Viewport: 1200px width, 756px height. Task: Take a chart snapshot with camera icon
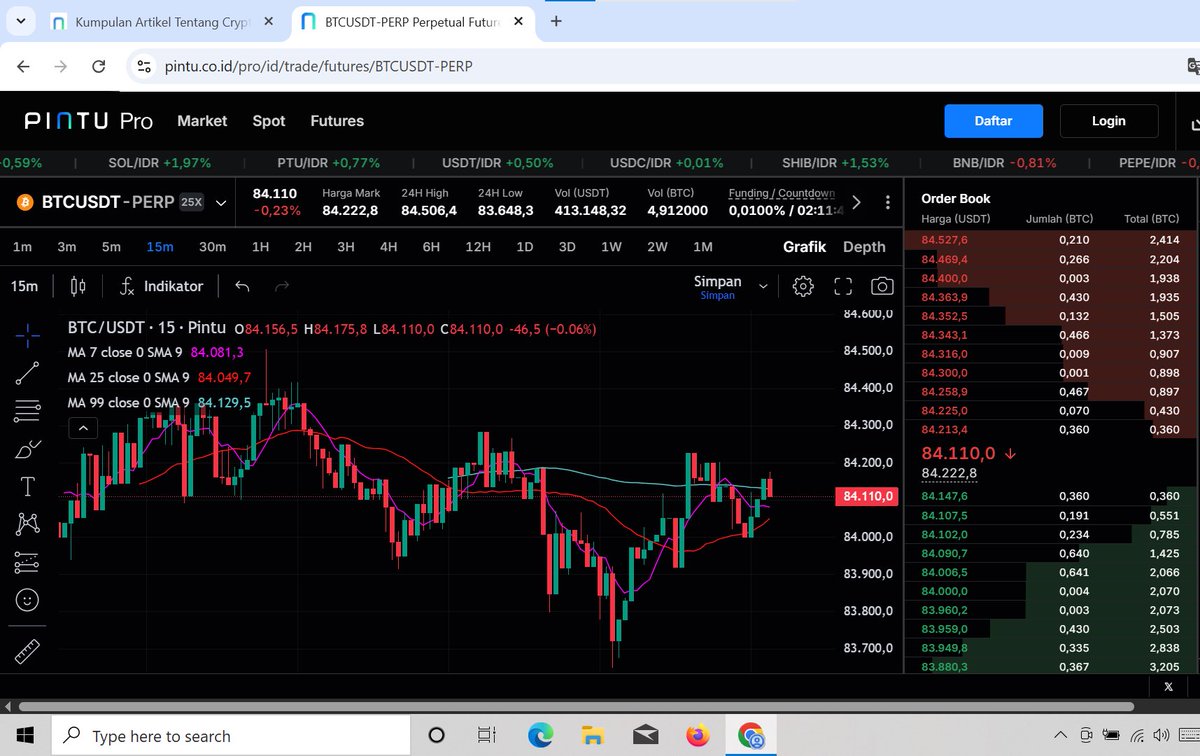[882, 287]
